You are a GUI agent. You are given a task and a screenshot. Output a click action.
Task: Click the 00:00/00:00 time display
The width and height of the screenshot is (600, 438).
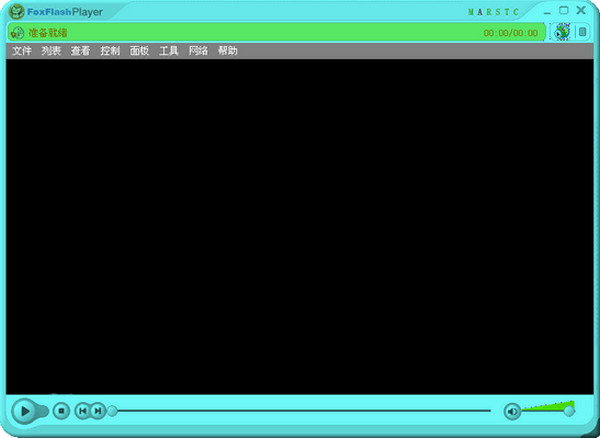[x=510, y=33]
